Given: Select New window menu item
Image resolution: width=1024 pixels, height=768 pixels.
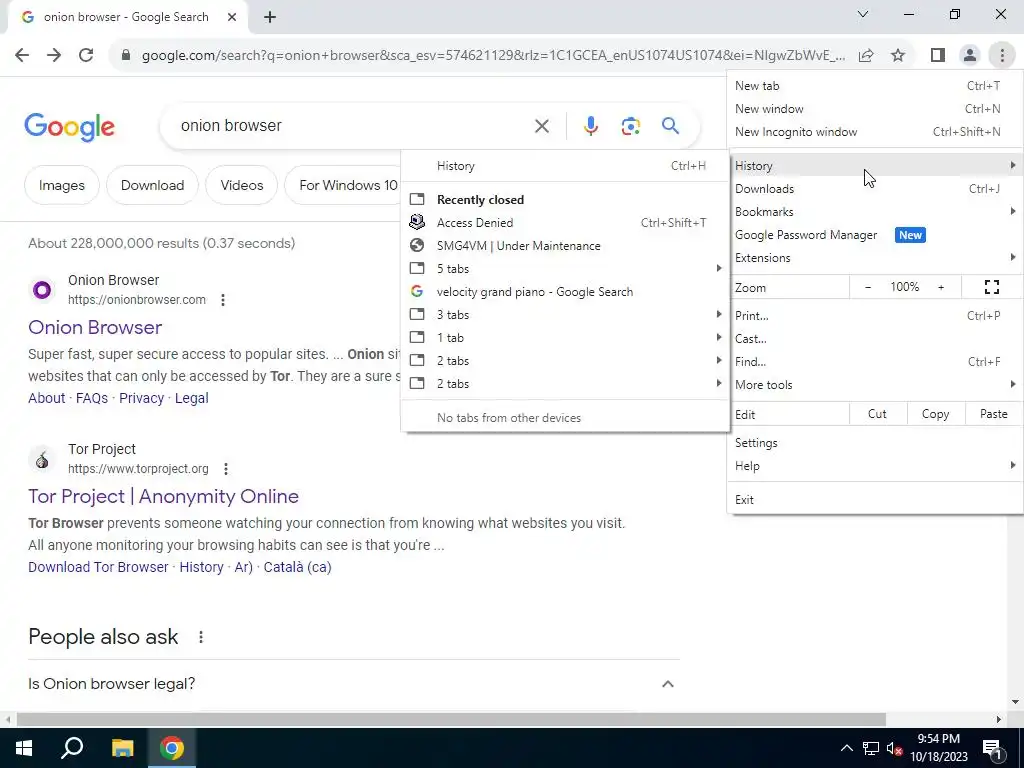Looking at the screenshot, I should click(x=875, y=109).
